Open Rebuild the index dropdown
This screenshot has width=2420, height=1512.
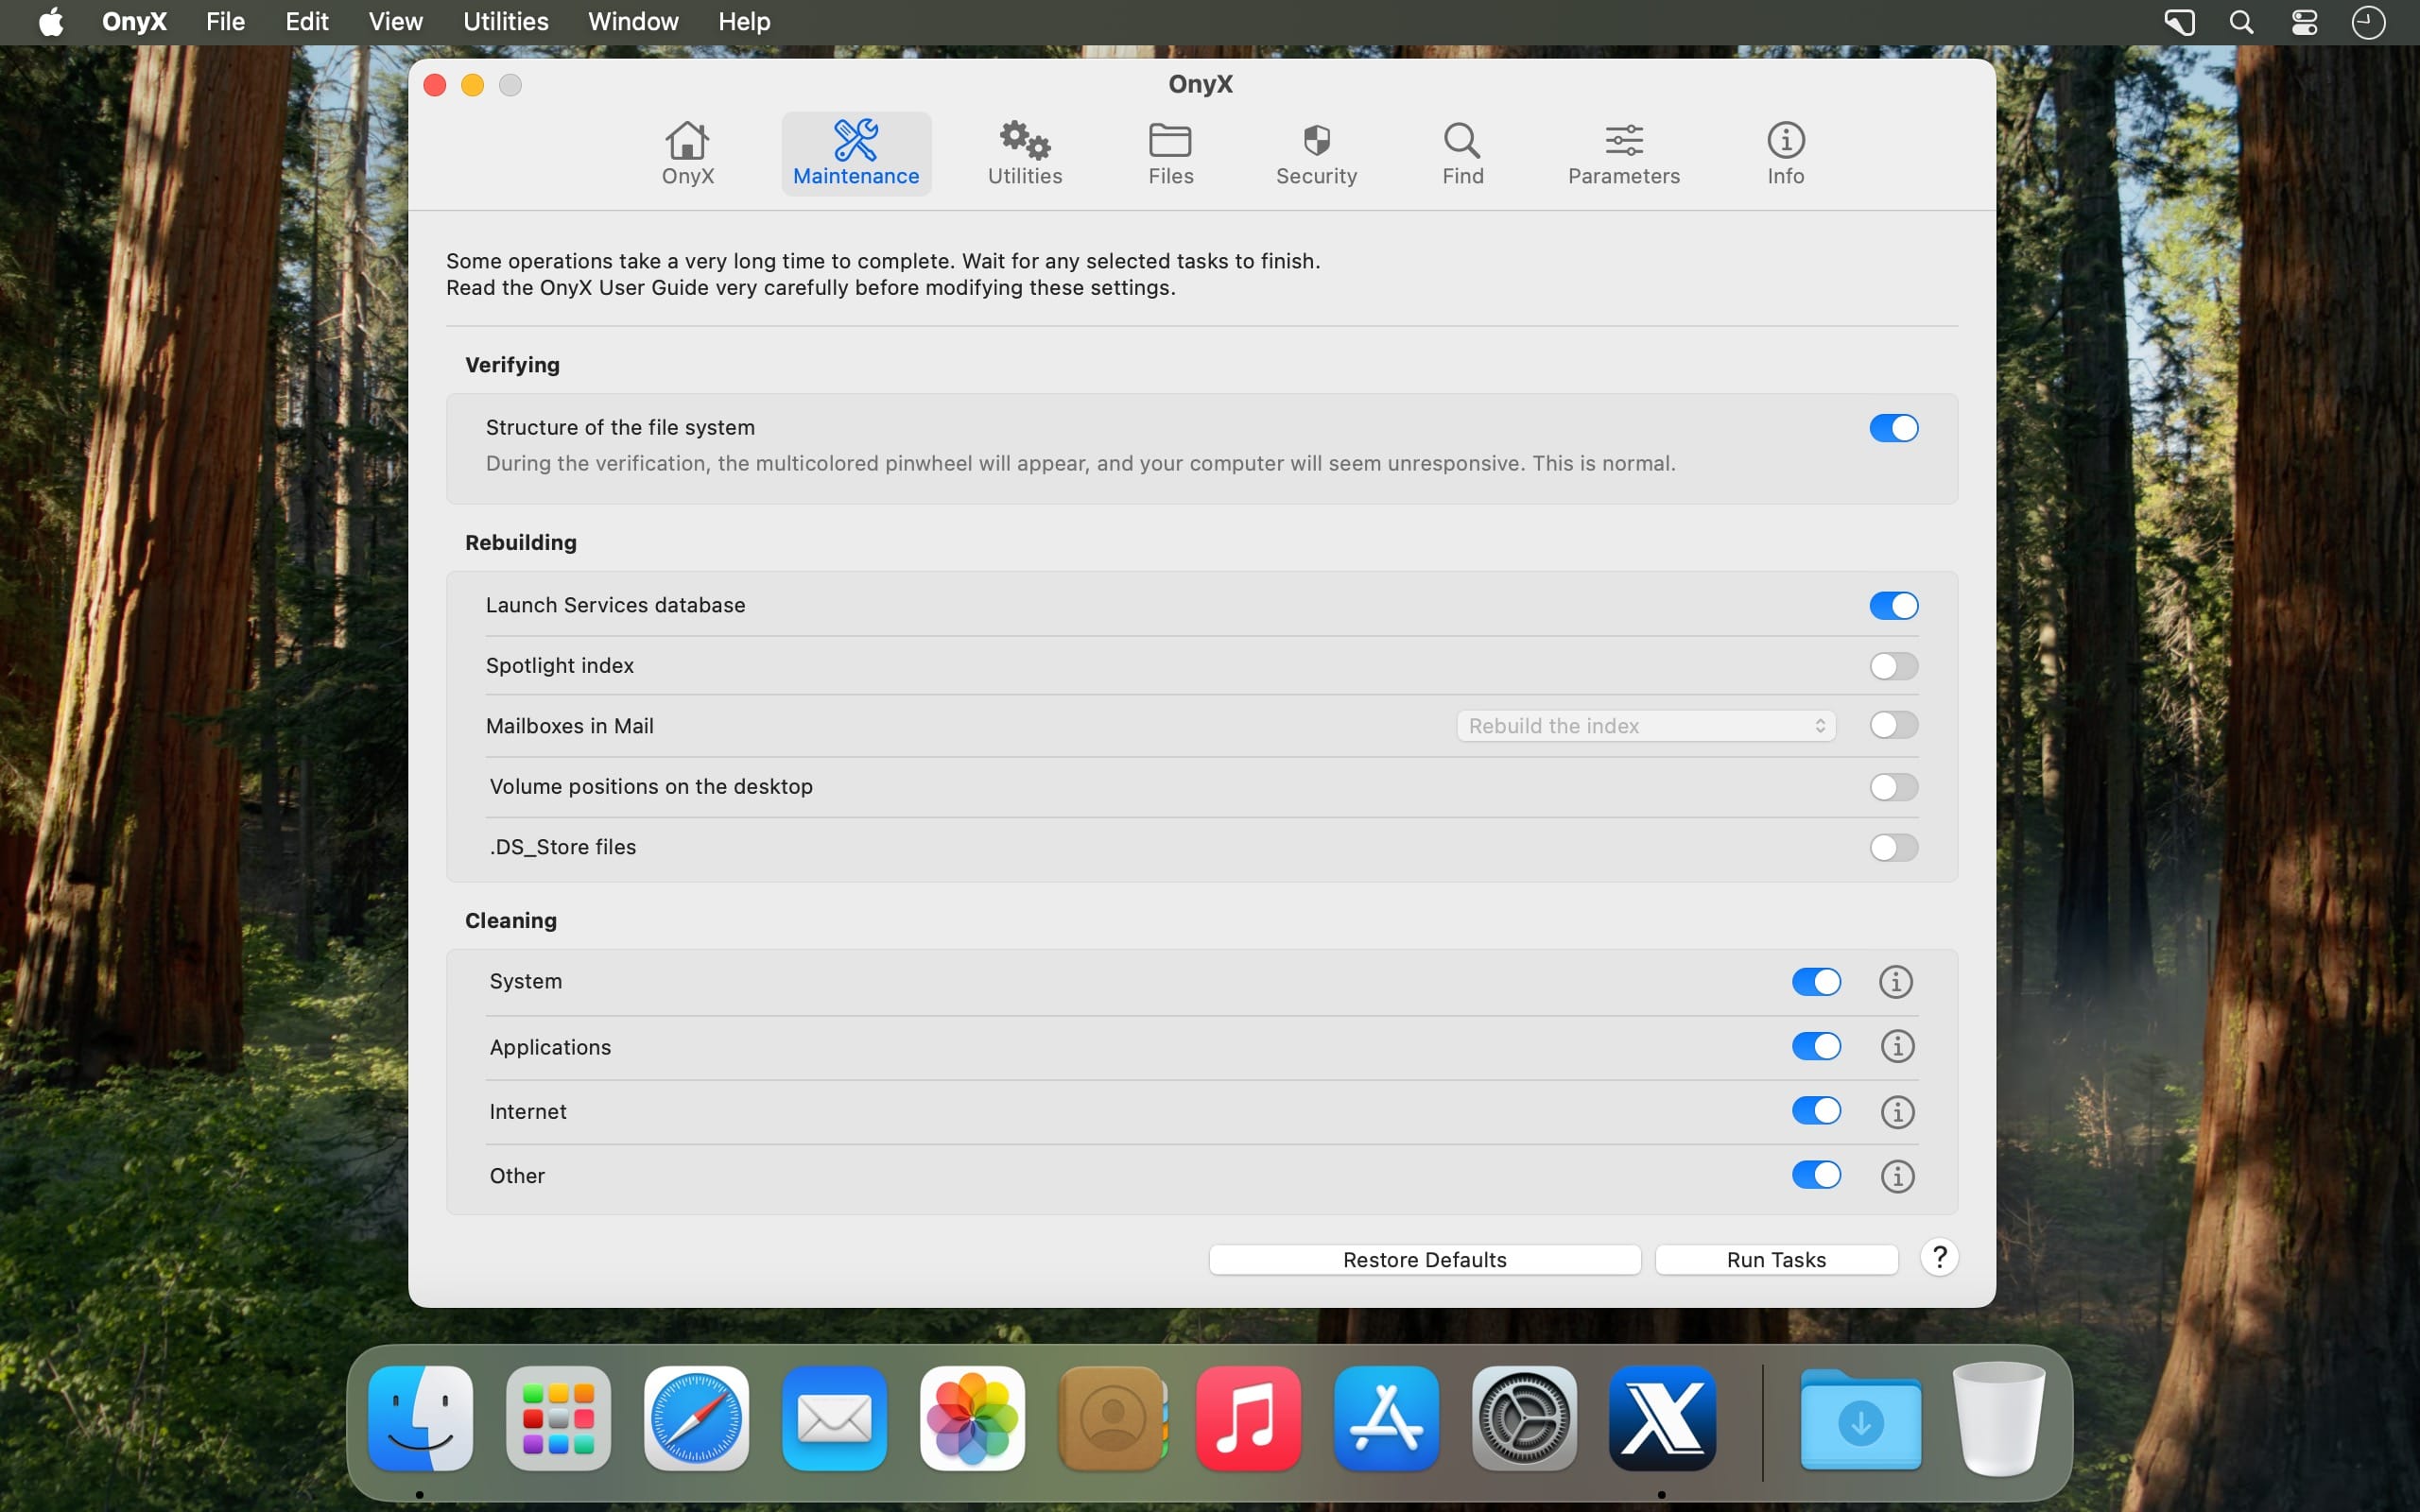(x=1645, y=726)
